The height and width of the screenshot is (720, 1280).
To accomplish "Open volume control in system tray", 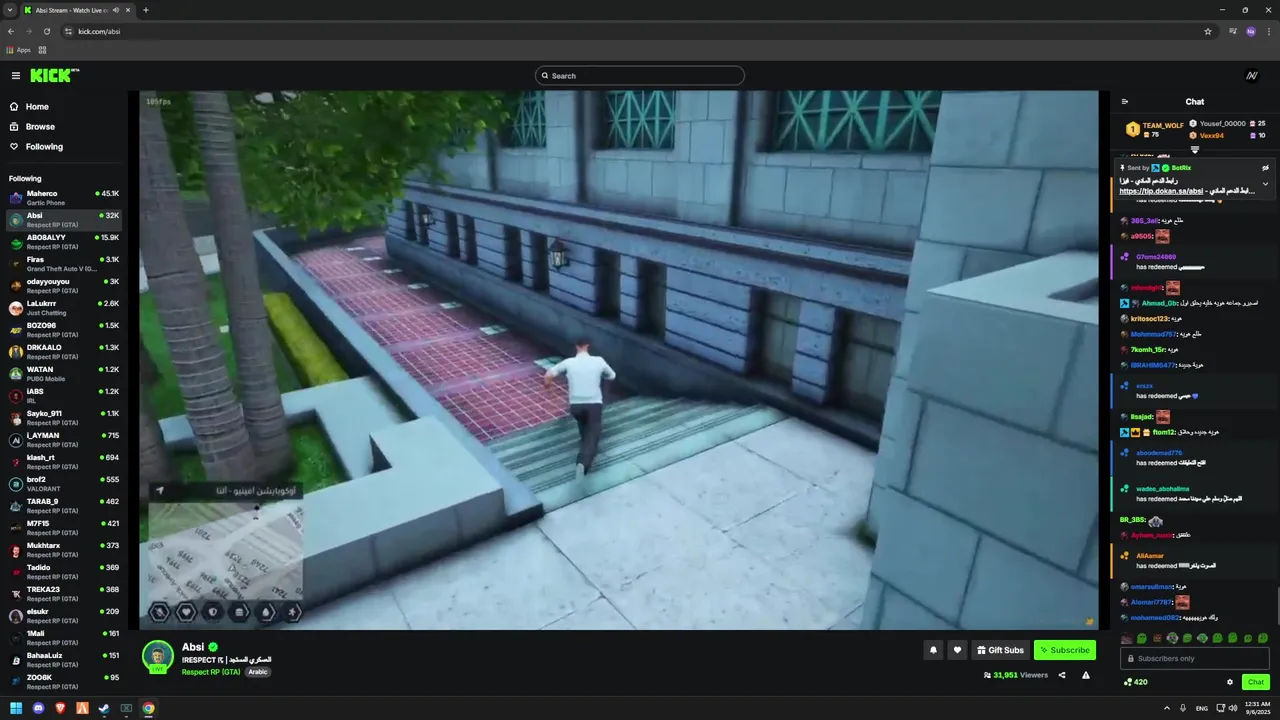I will click(1232, 708).
